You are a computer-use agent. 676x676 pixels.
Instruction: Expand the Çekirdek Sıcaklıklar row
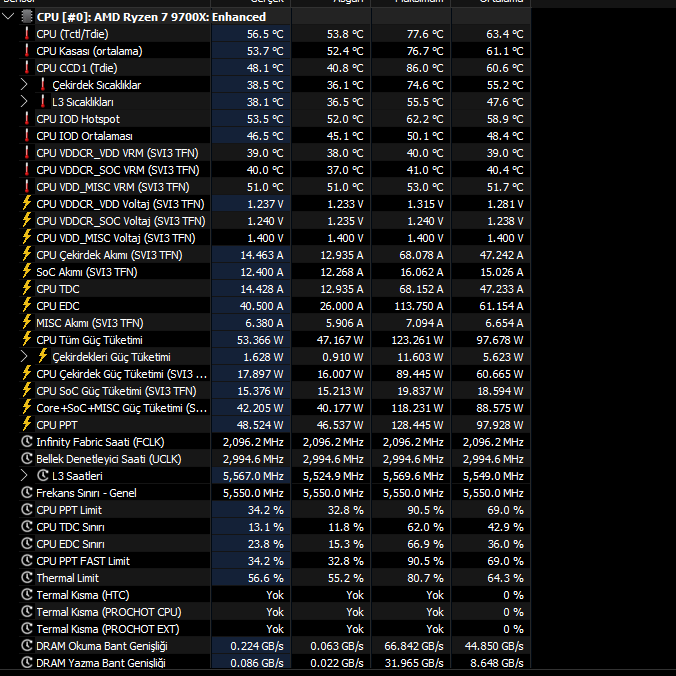coord(24,85)
